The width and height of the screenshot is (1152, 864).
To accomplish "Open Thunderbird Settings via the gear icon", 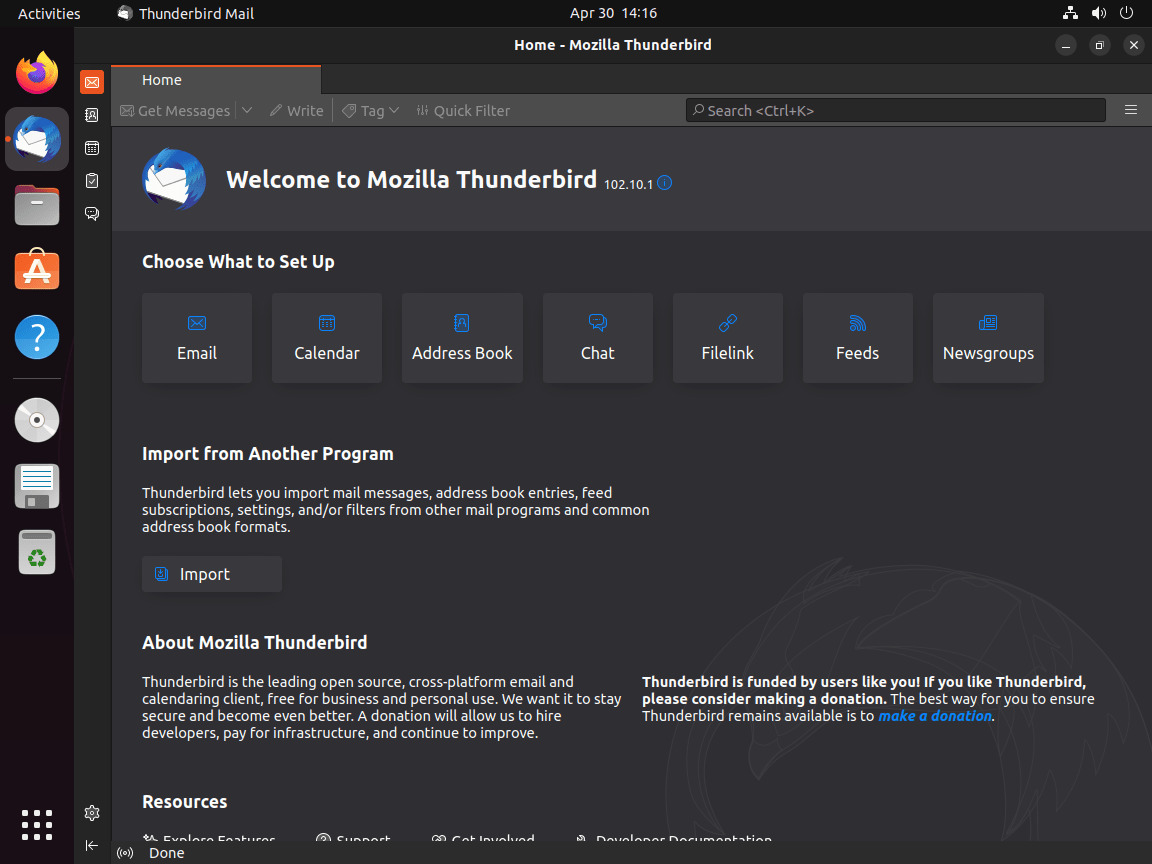I will [x=91, y=813].
